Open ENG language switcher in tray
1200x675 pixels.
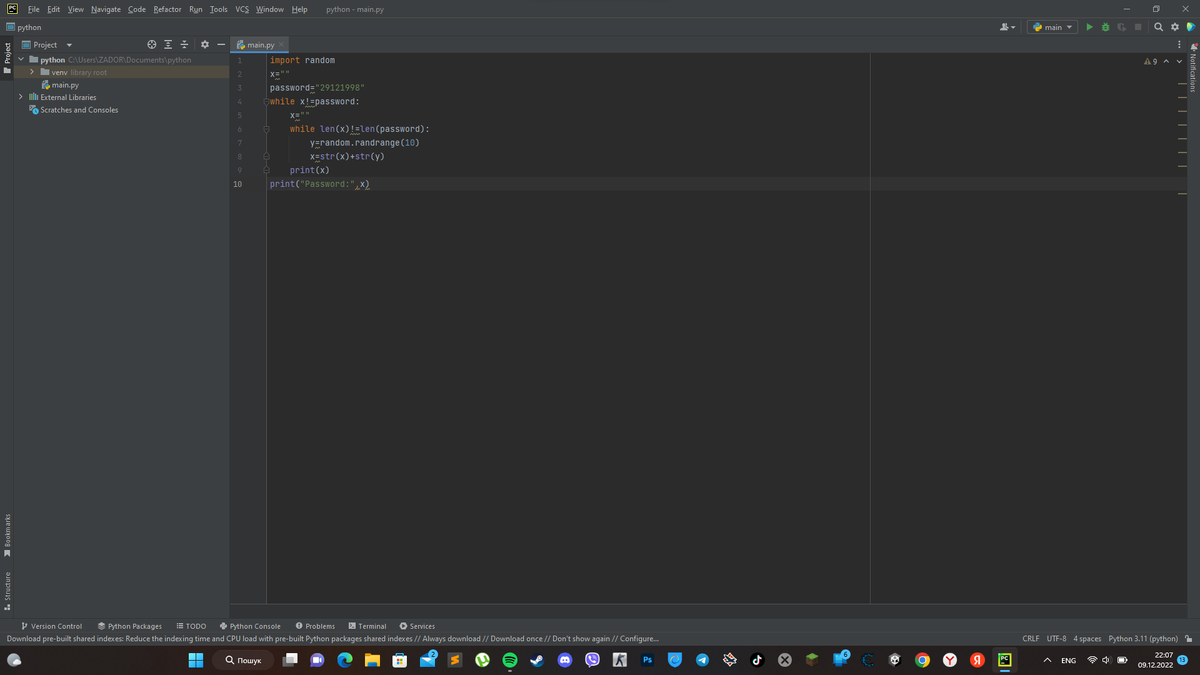coord(1068,660)
